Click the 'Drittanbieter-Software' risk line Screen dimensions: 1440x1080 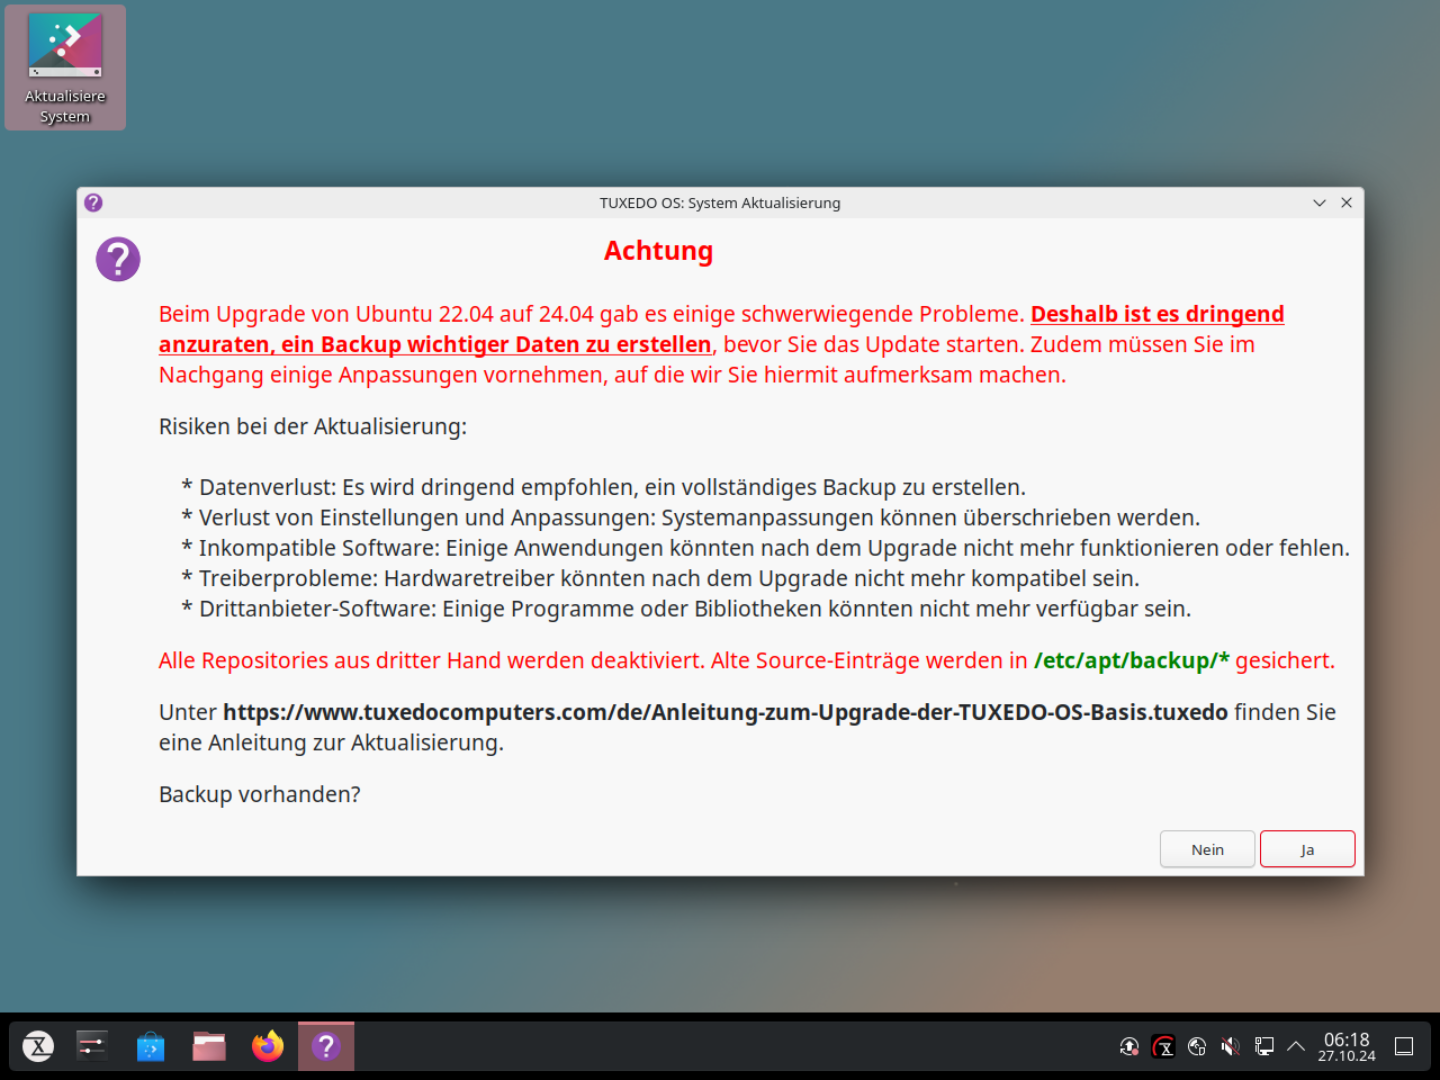[x=686, y=609]
